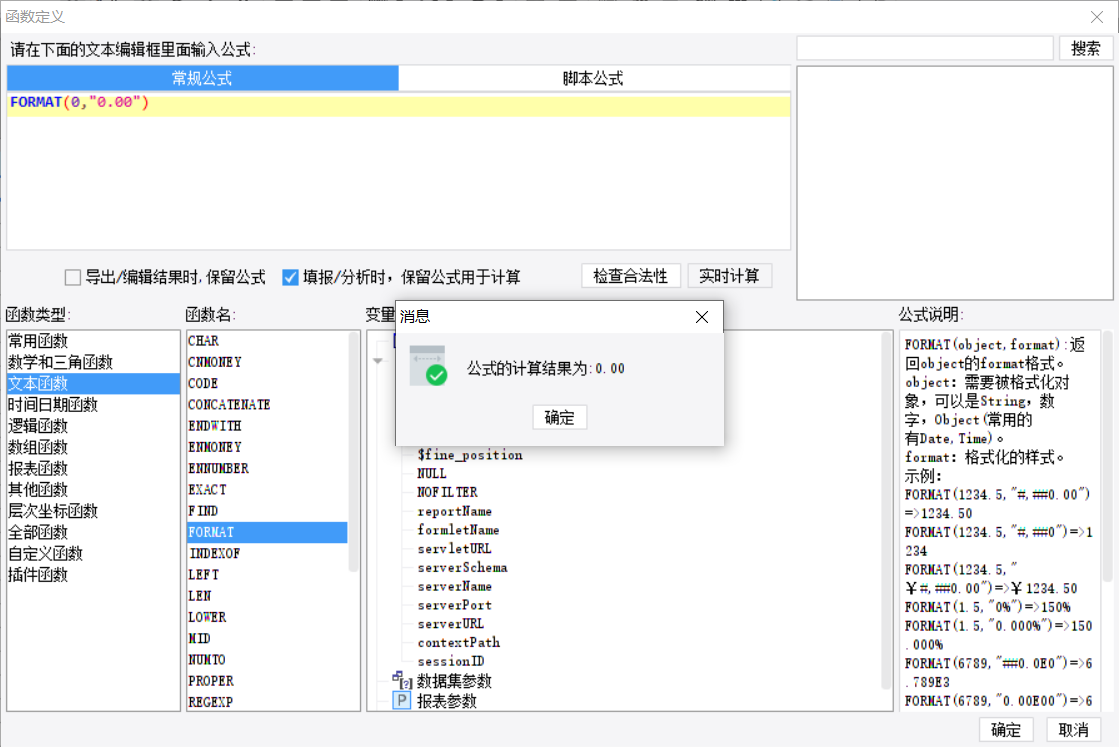Select EXACT function

267,489
